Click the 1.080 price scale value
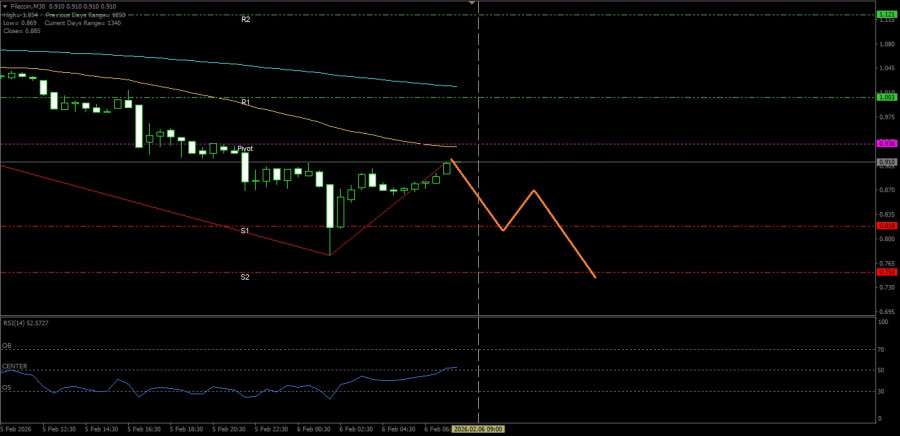Screen dimensions: 900x436 click(889, 44)
